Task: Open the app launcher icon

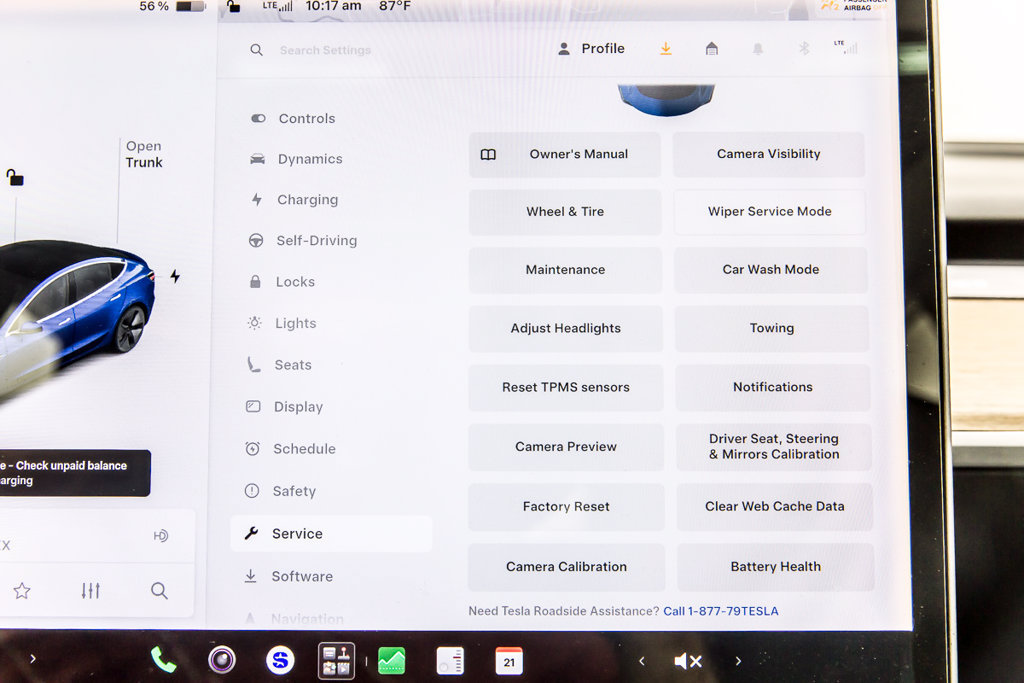Action: click(336, 661)
